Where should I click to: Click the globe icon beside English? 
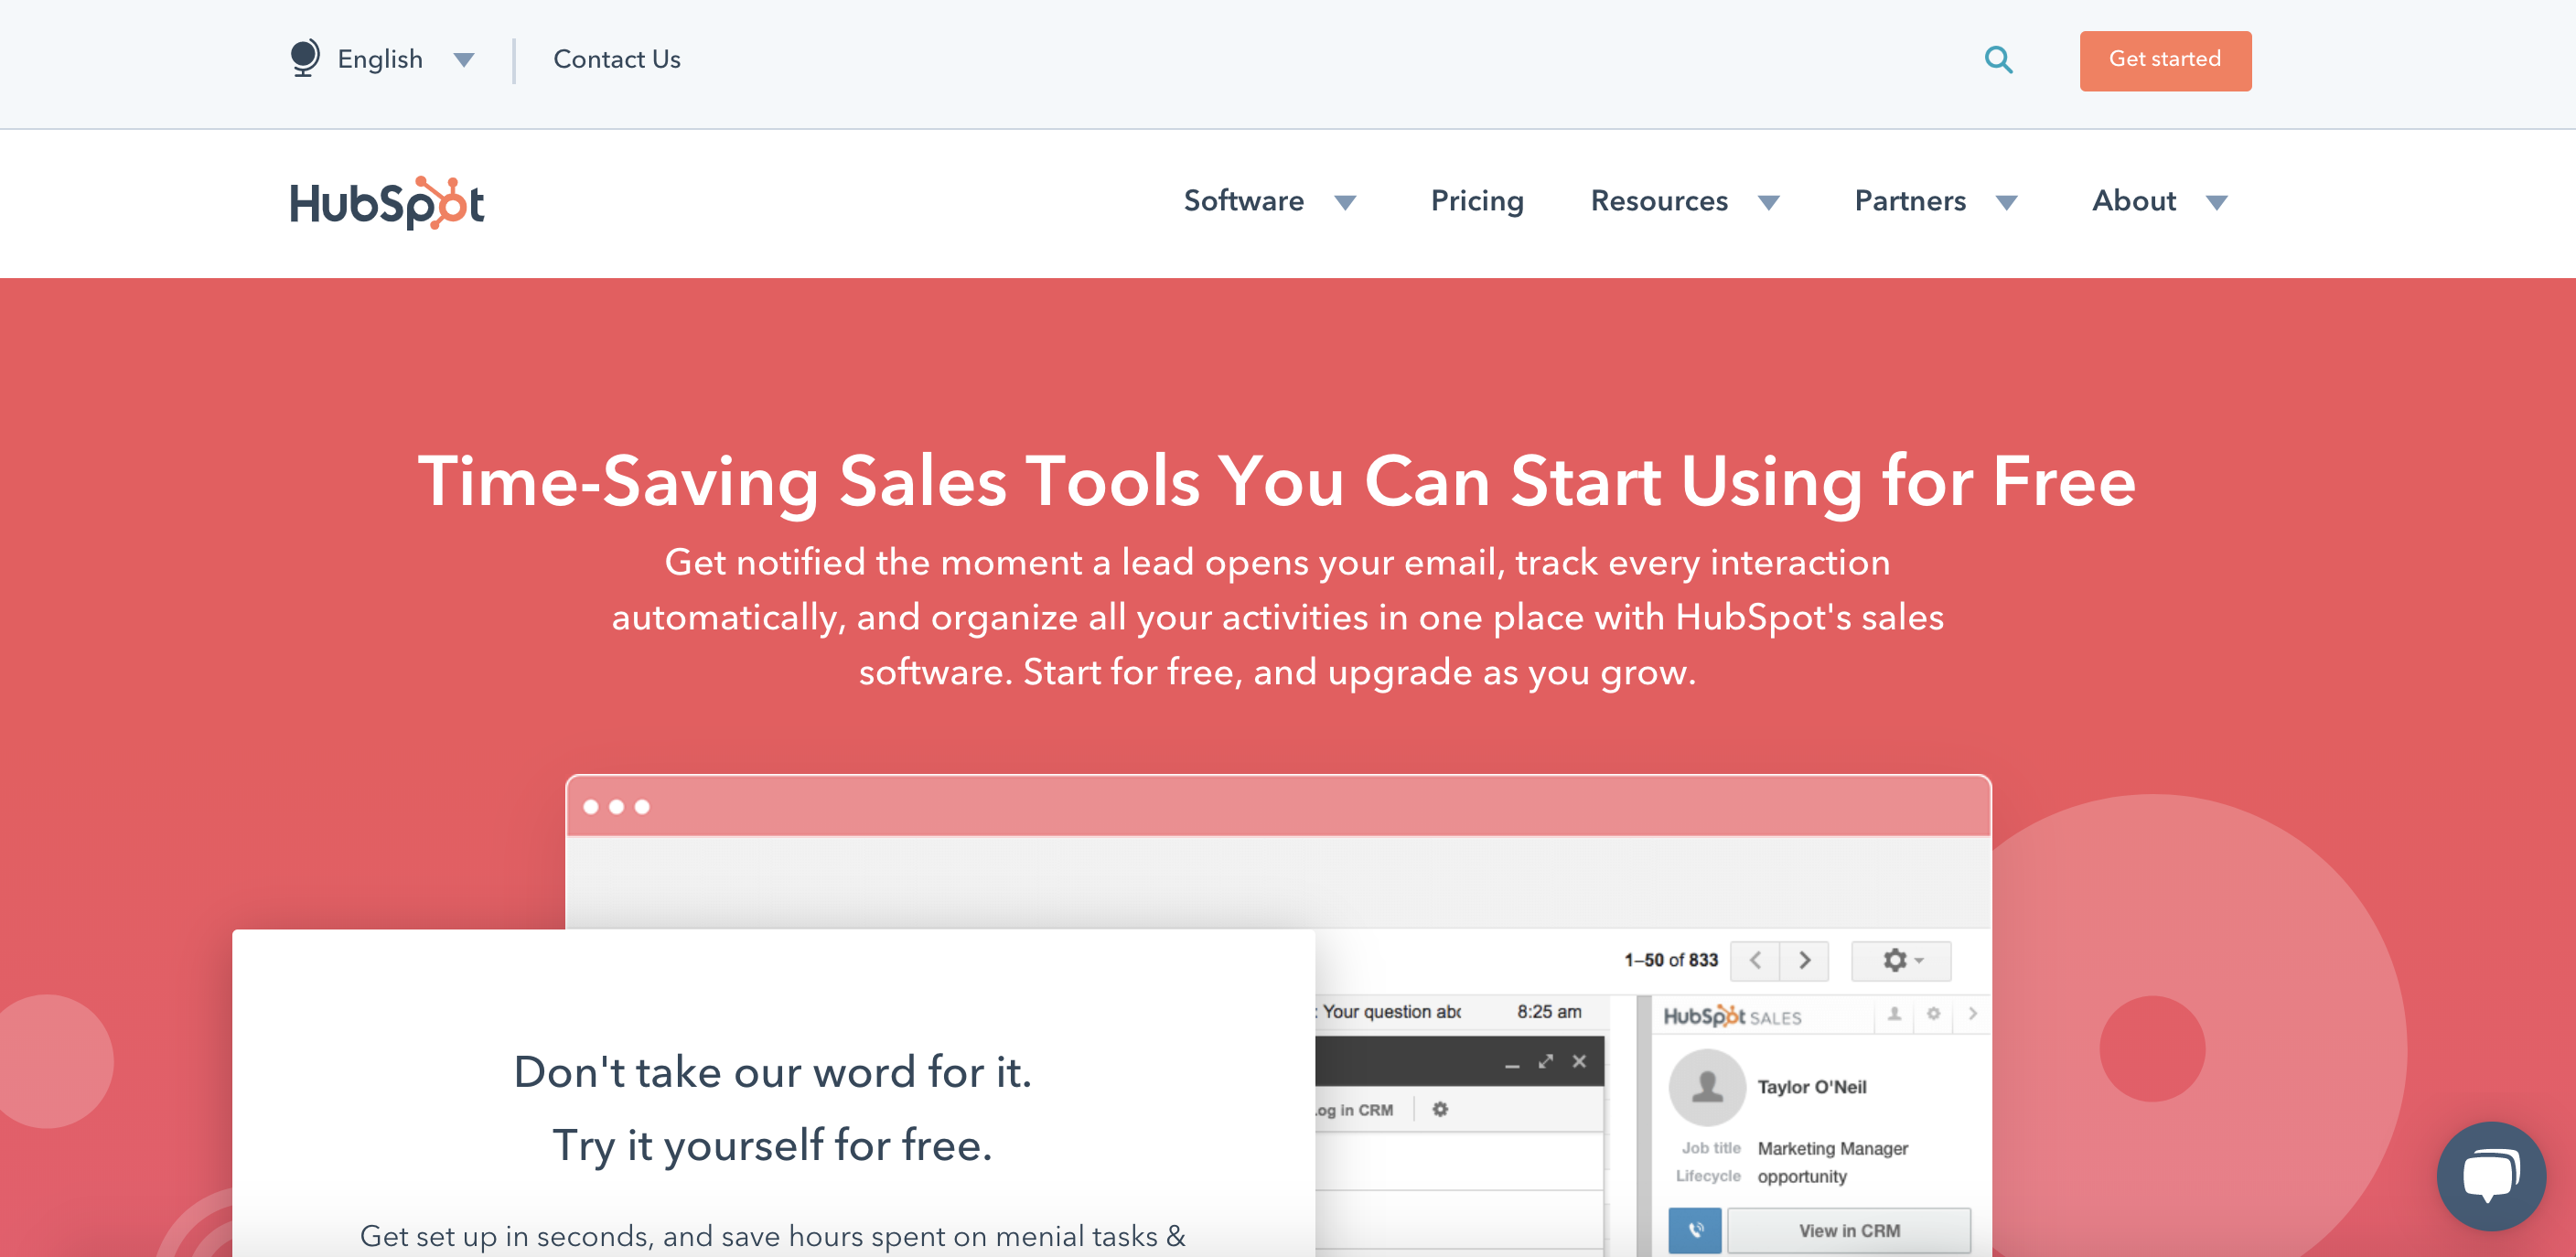[304, 58]
